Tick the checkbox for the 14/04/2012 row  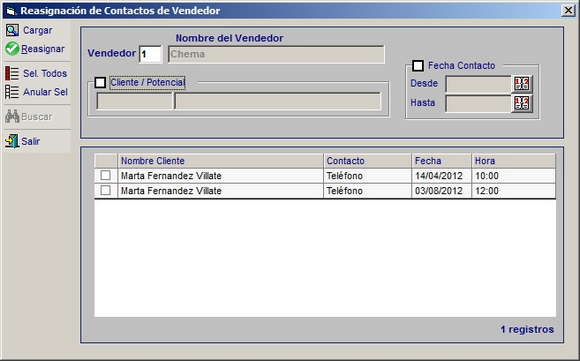coord(105,175)
